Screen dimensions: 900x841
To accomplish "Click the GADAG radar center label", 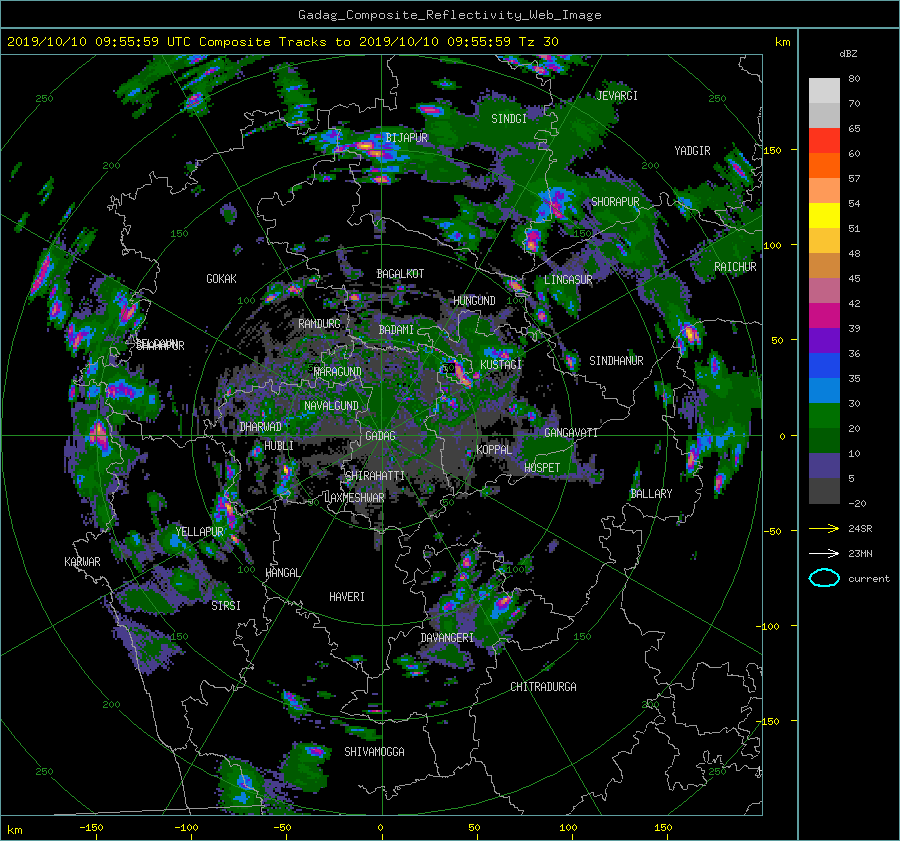I will (381, 436).
